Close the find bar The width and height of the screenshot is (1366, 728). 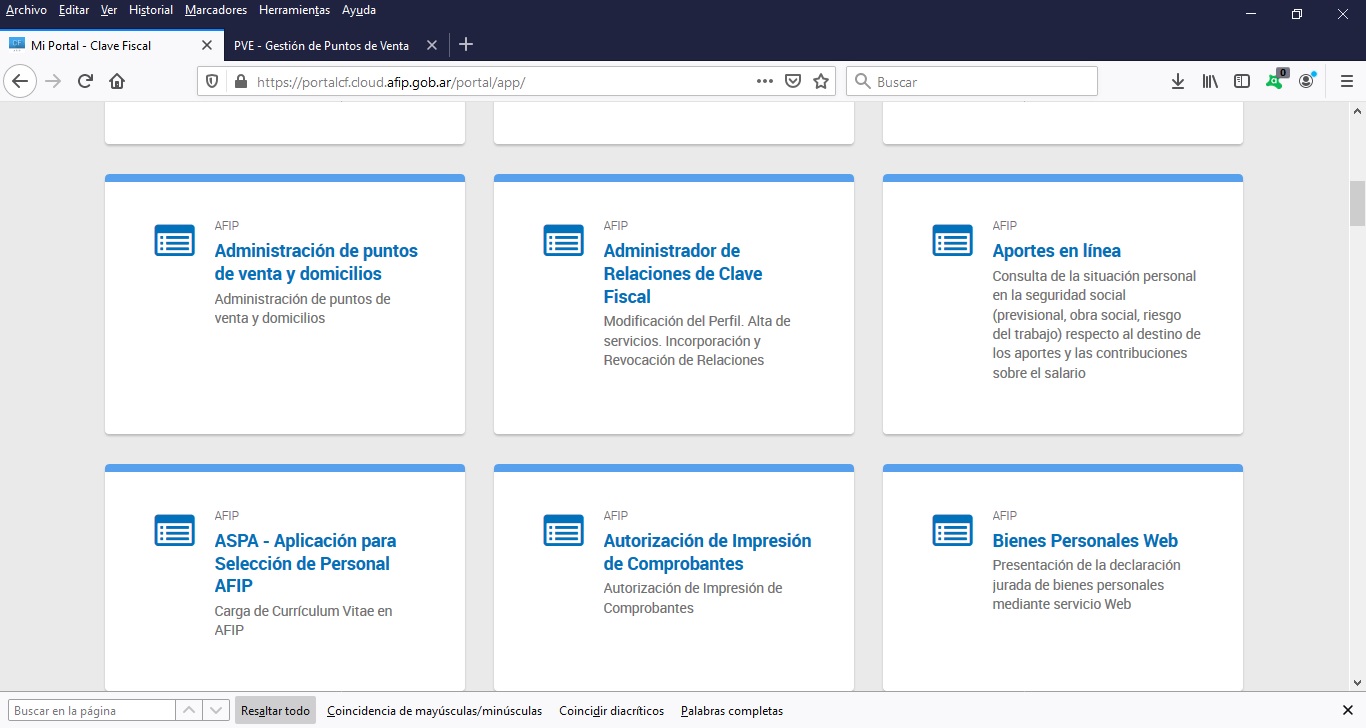coord(1347,711)
